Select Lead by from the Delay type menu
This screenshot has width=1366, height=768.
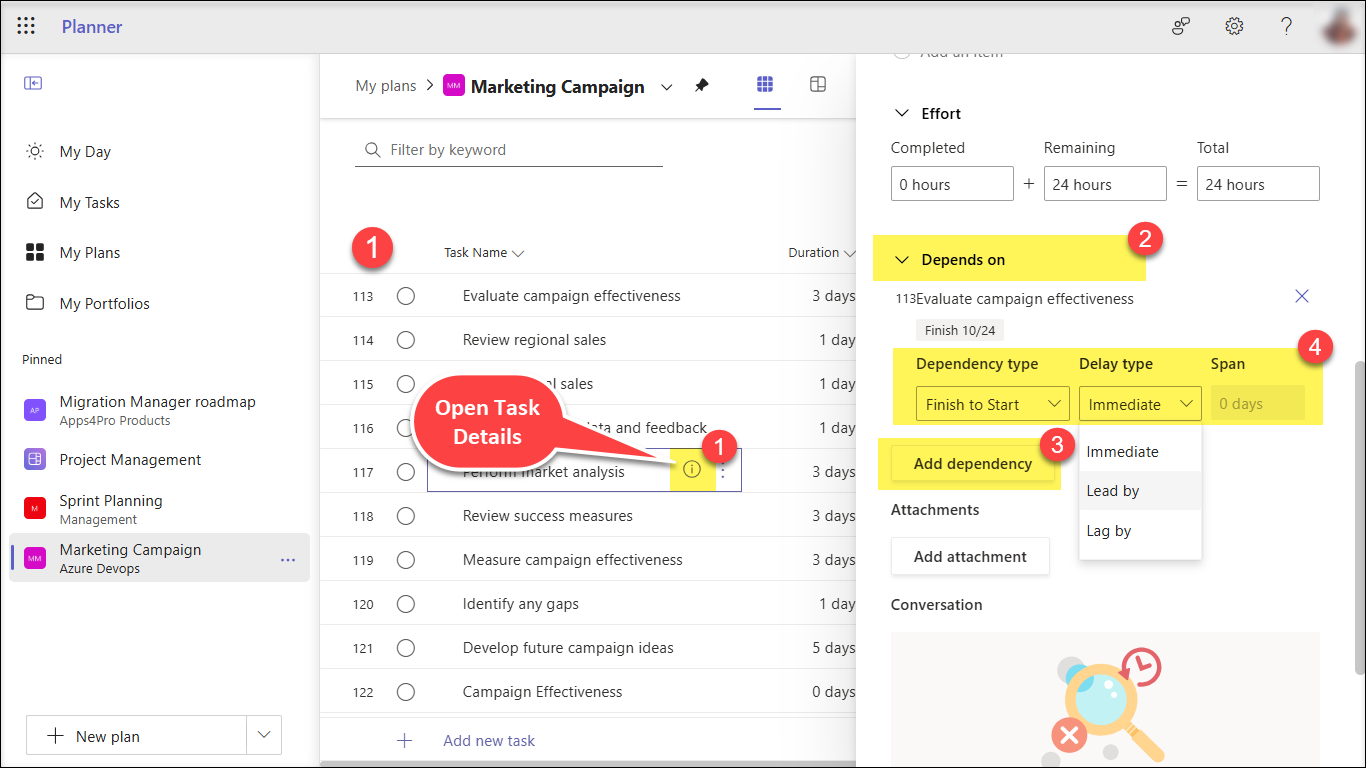[1113, 490]
